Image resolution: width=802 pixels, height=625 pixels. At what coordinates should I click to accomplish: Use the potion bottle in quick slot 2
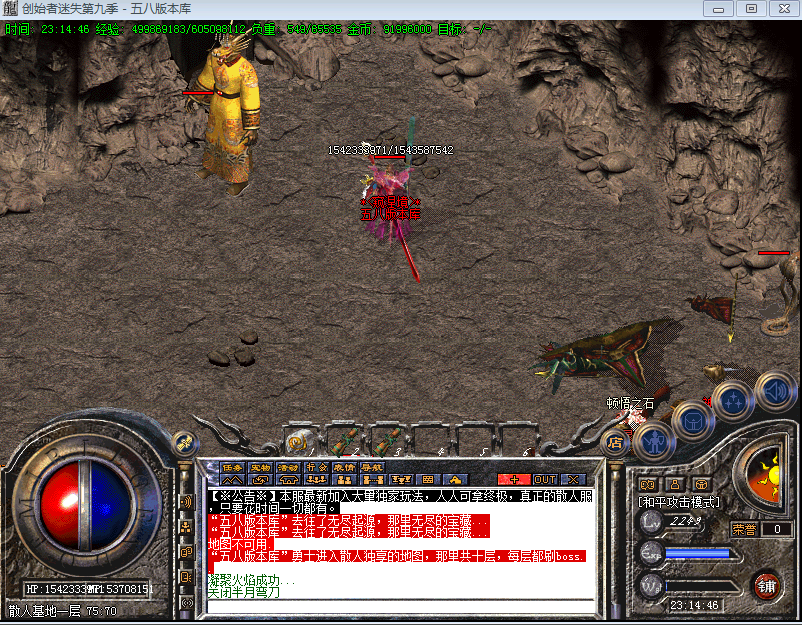click(344, 441)
